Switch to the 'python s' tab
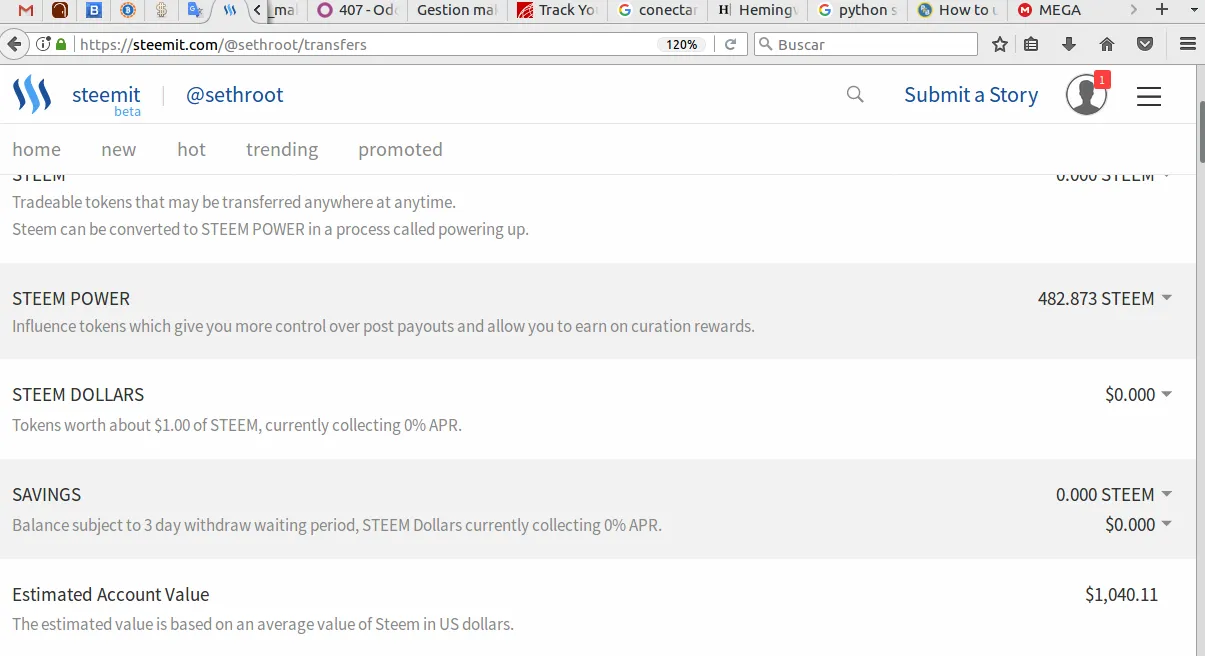Screen dimensions: 1205x656 tap(857, 11)
